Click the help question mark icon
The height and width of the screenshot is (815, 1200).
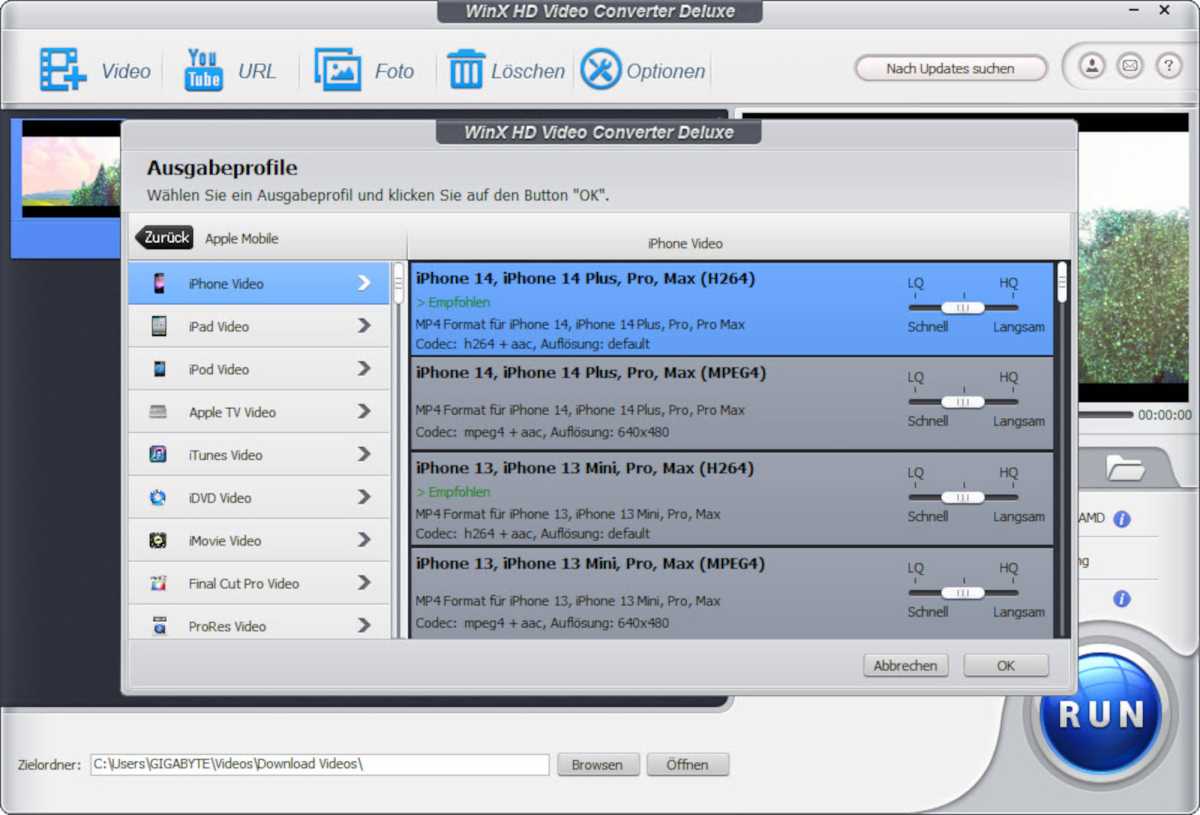(1168, 67)
